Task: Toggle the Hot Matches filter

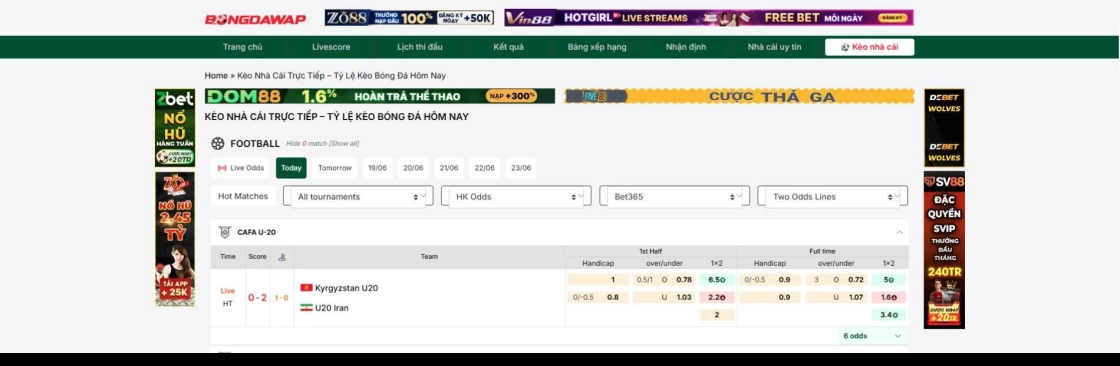Action: pos(243,196)
